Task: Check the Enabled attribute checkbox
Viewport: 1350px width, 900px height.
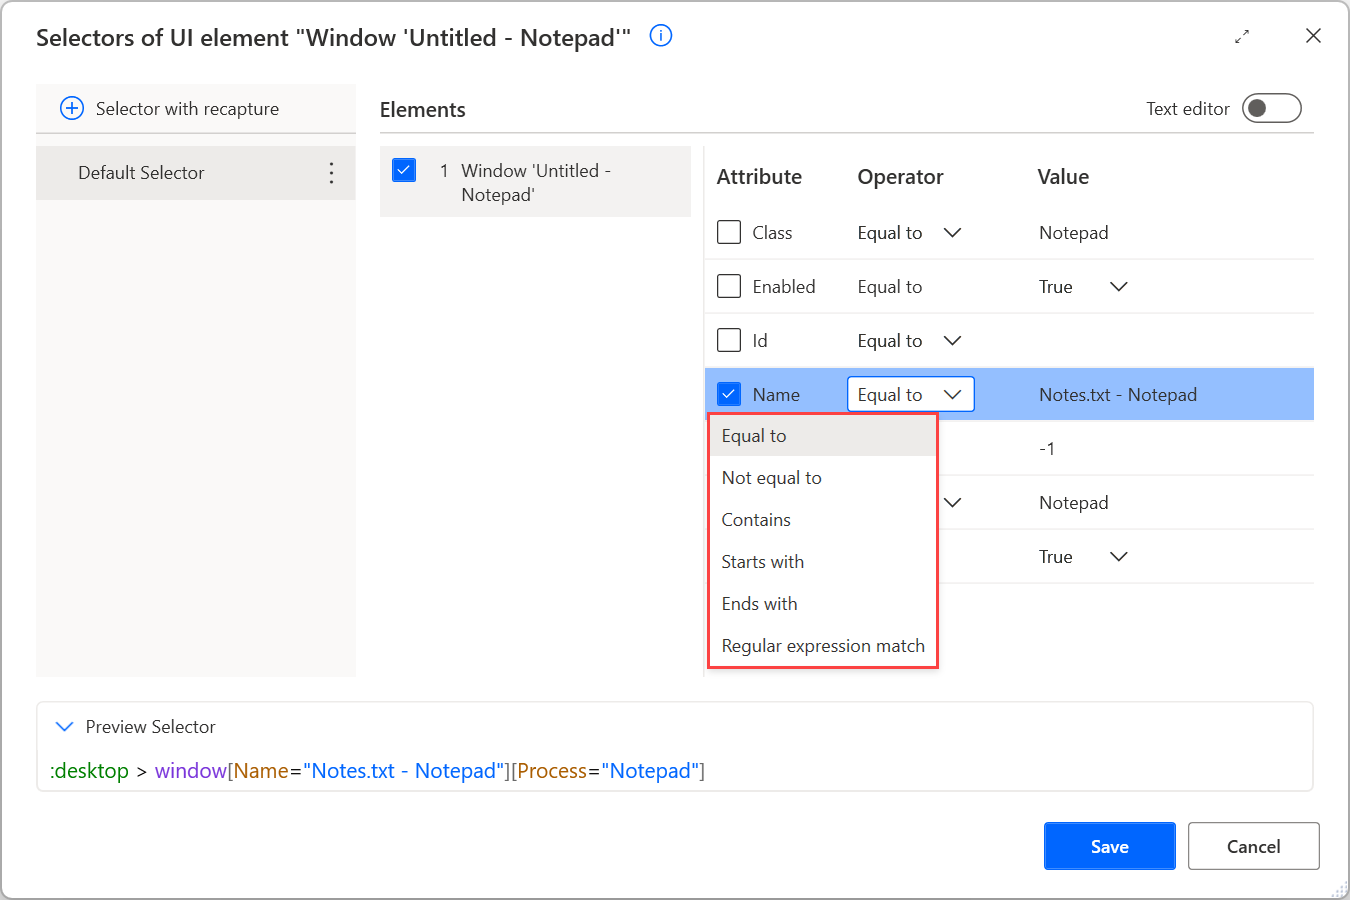Action: (x=729, y=287)
